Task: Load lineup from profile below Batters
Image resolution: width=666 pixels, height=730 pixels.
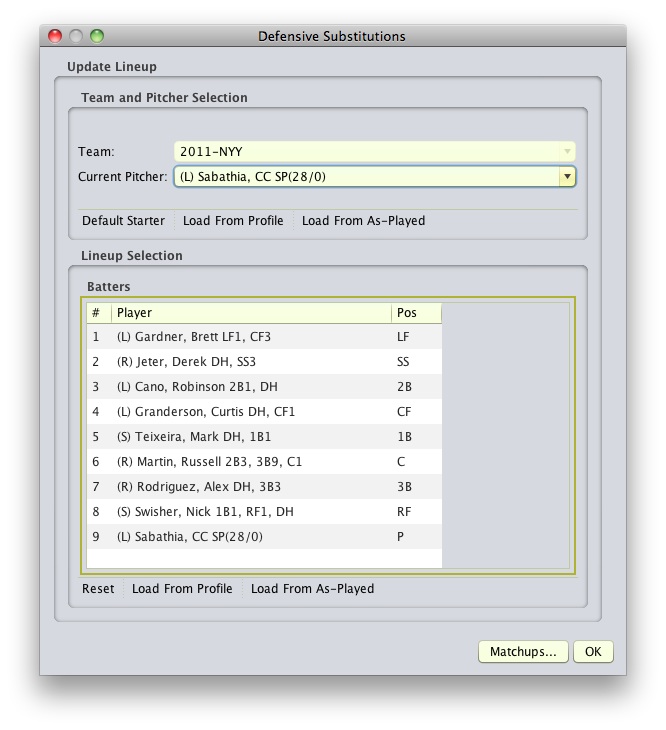Action: (x=182, y=589)
